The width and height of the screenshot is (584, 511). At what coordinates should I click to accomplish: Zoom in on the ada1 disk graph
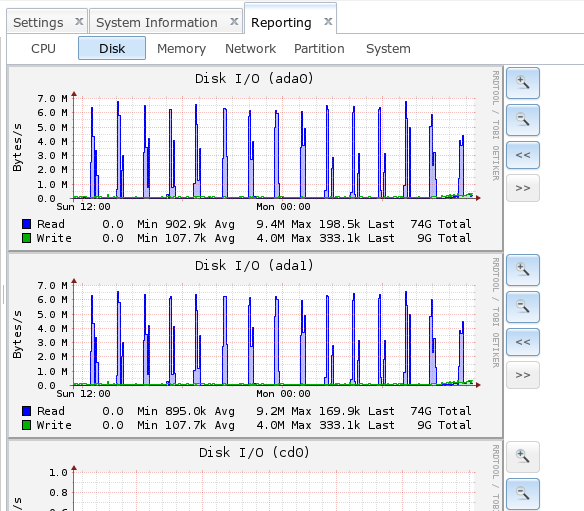[x=523, y=270]
